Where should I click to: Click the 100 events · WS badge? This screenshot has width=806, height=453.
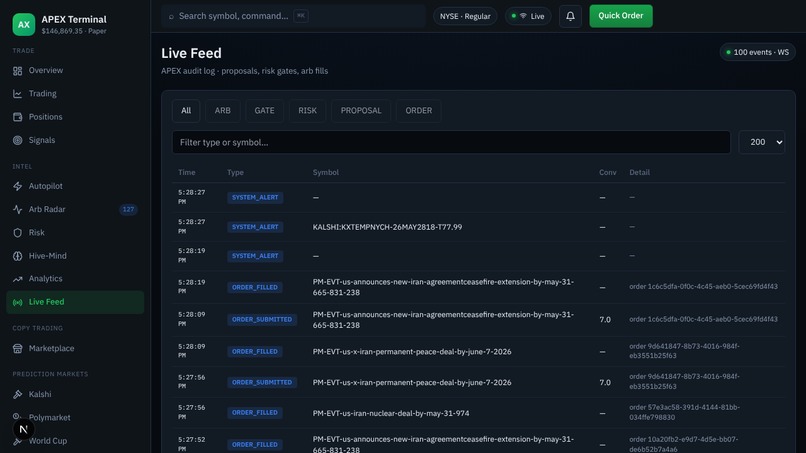coord(758,52)
